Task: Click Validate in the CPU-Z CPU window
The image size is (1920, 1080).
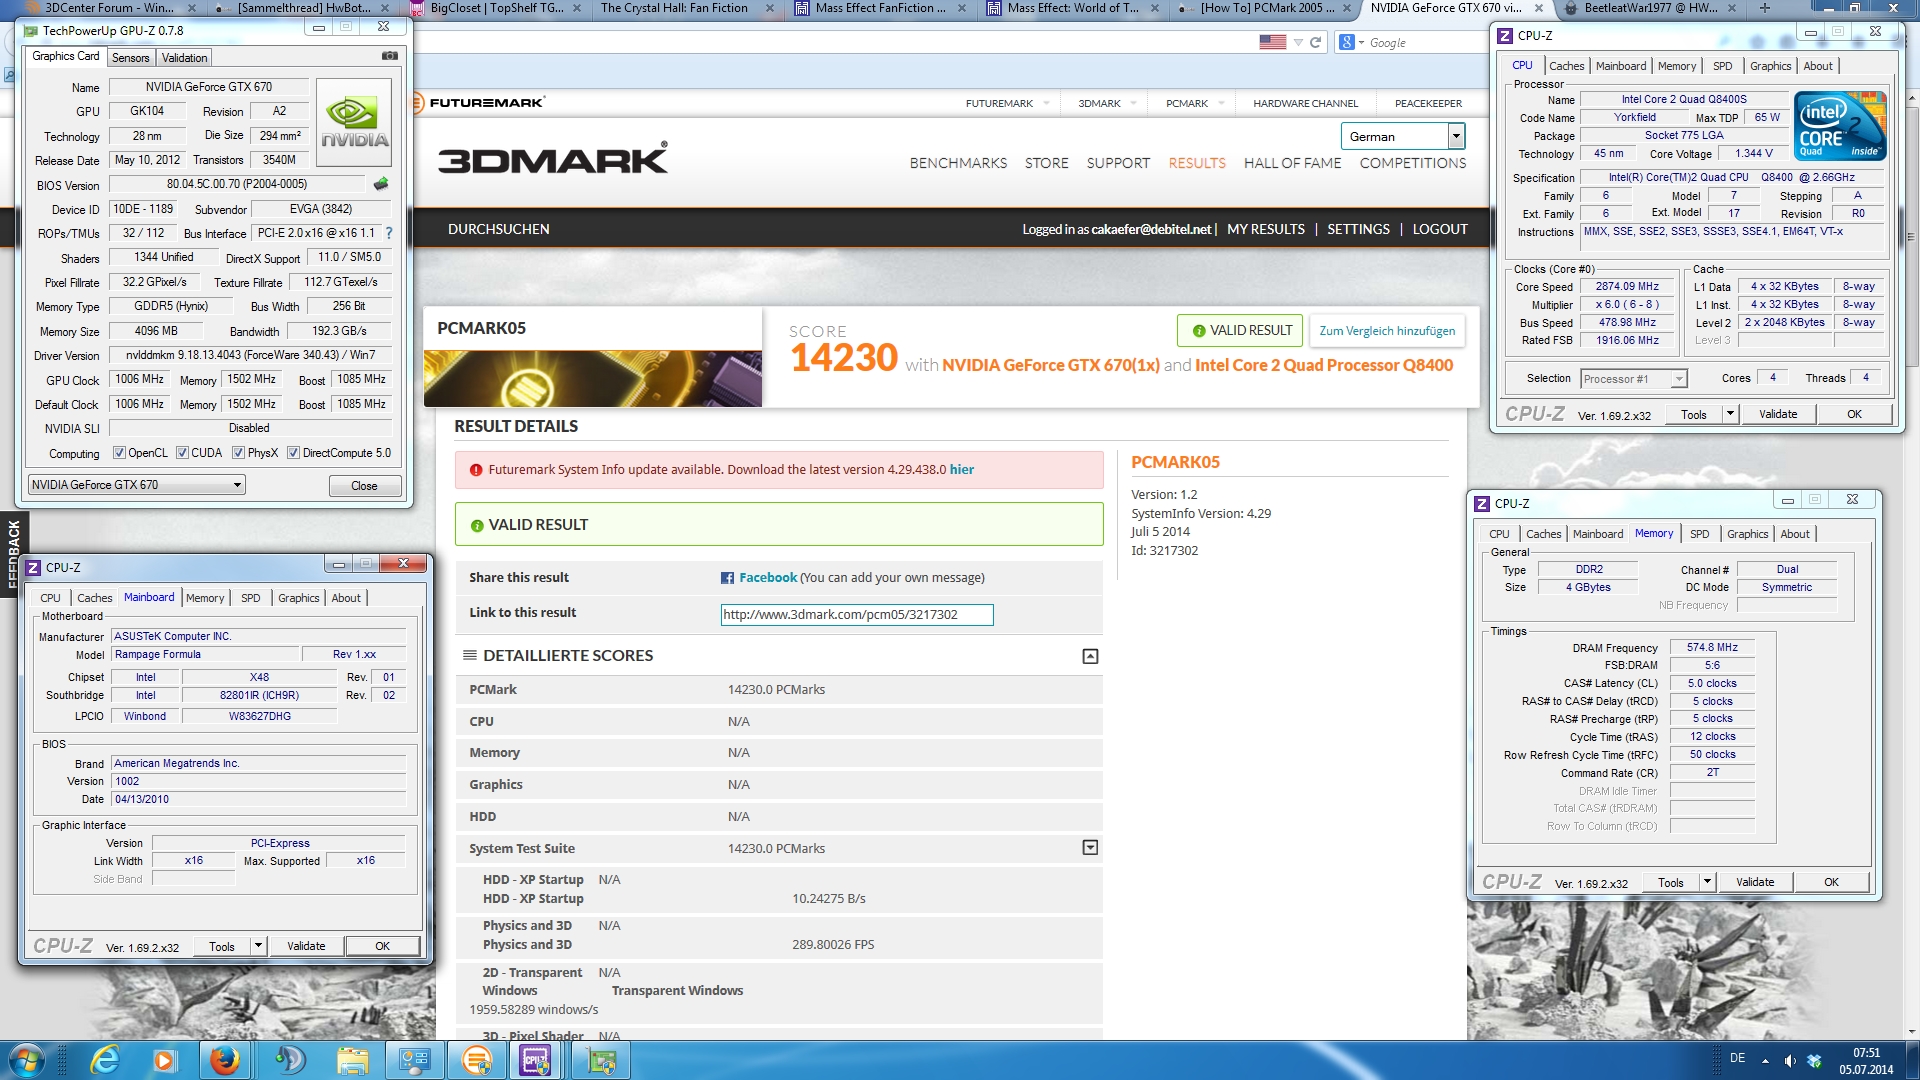Action: 1778,414
